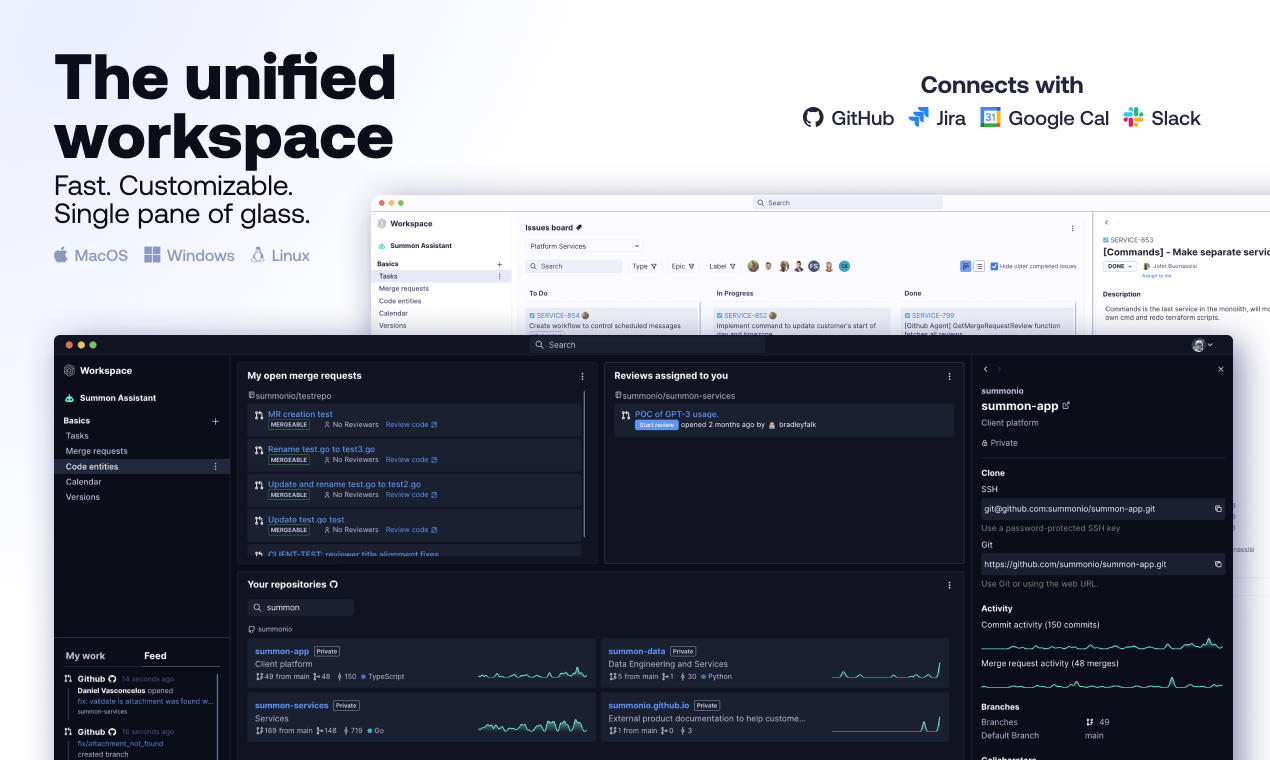Open fix/attachment_not_found feed link
The width and height of the screenshot is (1270, 760).
(120, 743)
